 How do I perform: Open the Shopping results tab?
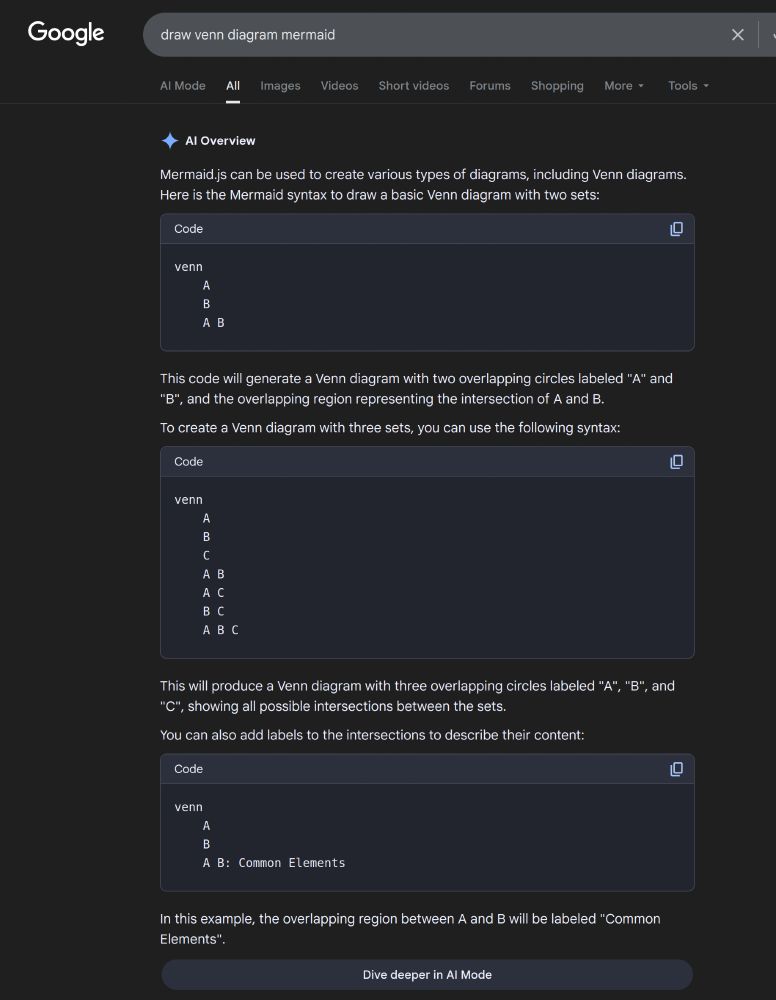[557, 86]
